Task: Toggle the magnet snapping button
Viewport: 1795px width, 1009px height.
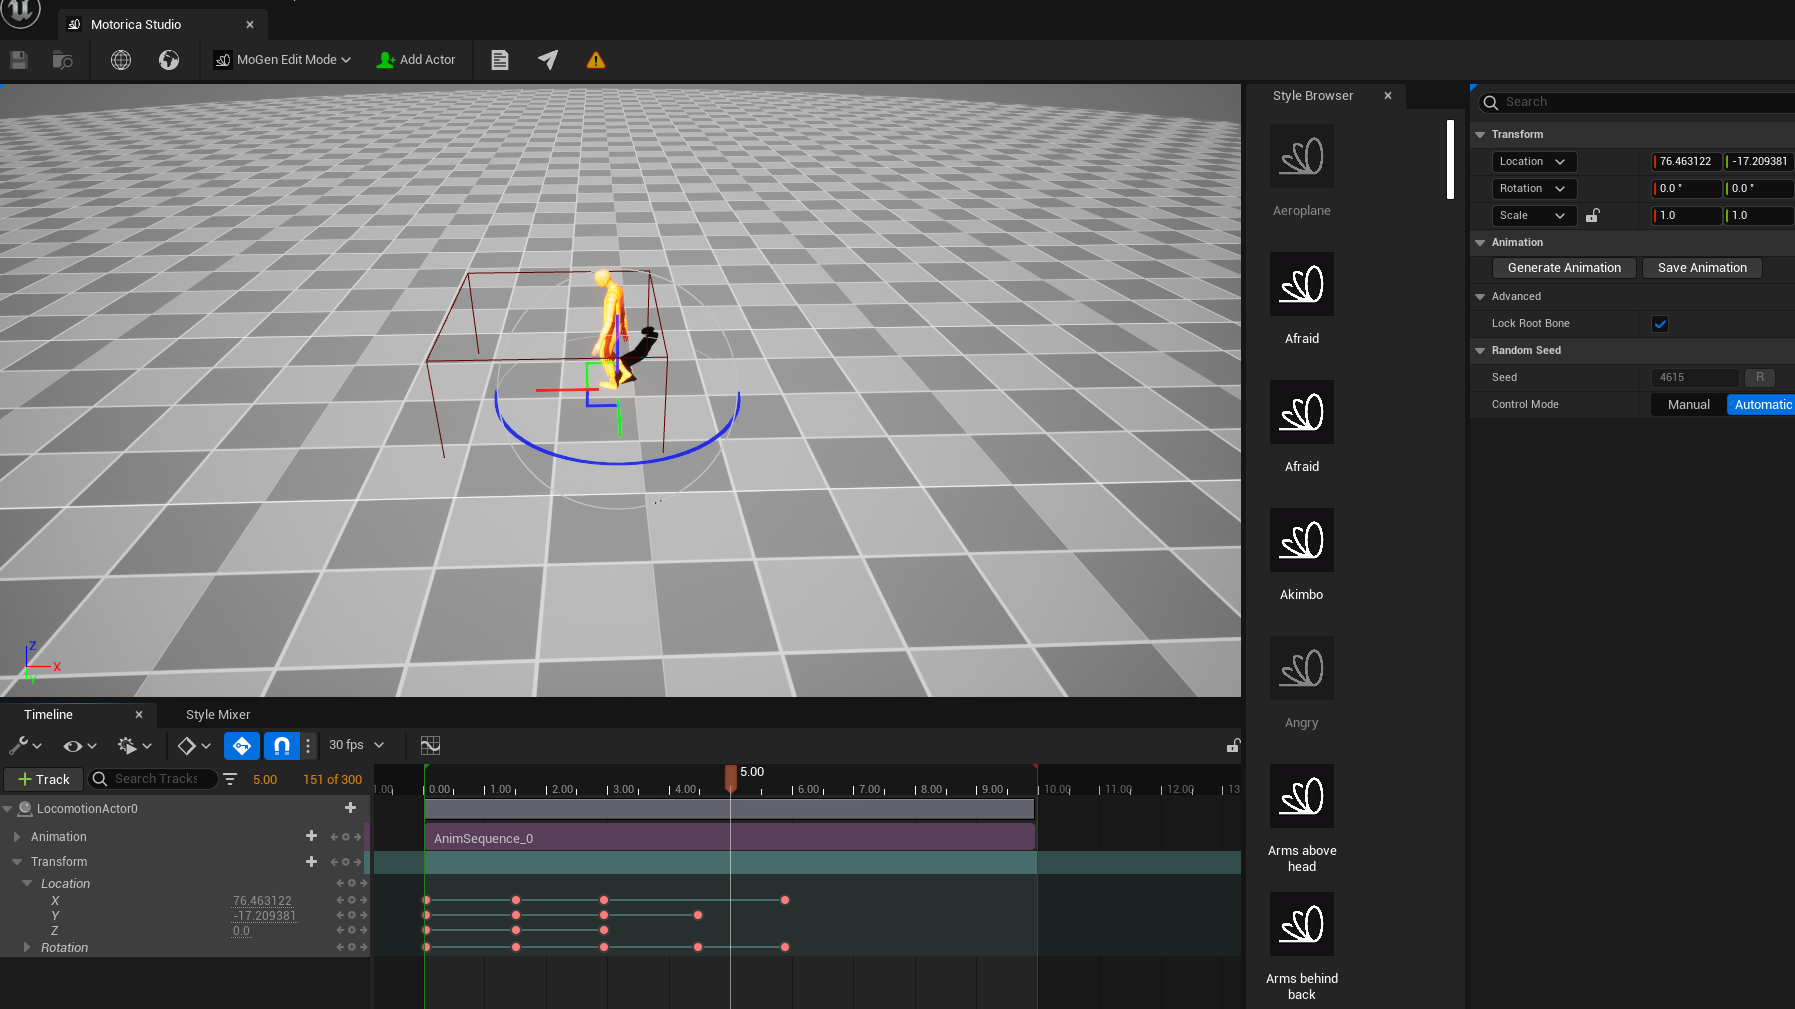Action: pyautogui.click(x=282, y=746)
